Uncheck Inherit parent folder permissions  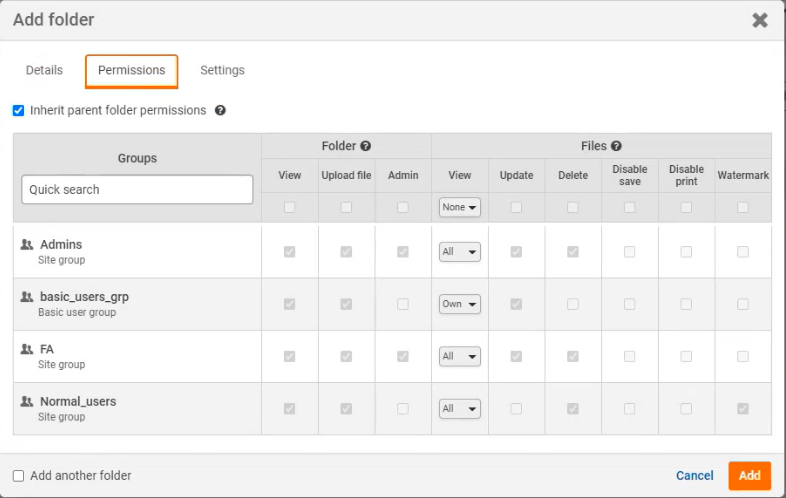18,111
